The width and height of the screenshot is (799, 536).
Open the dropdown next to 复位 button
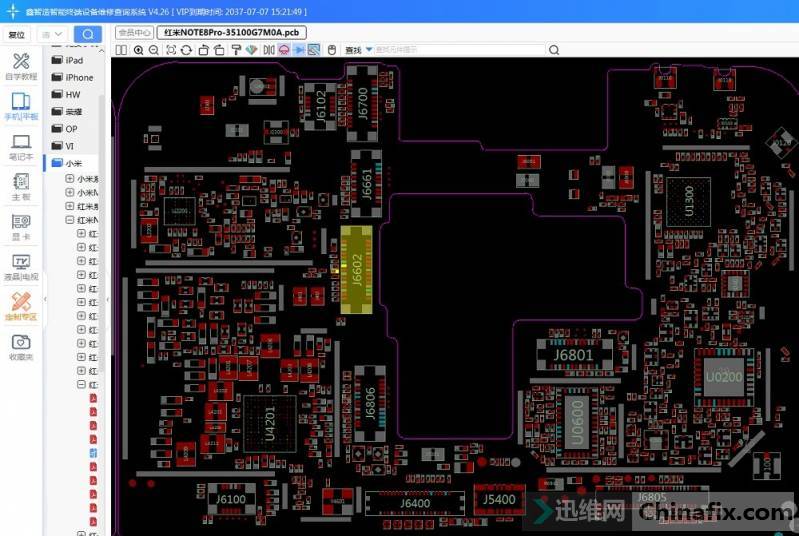[52, 34]
